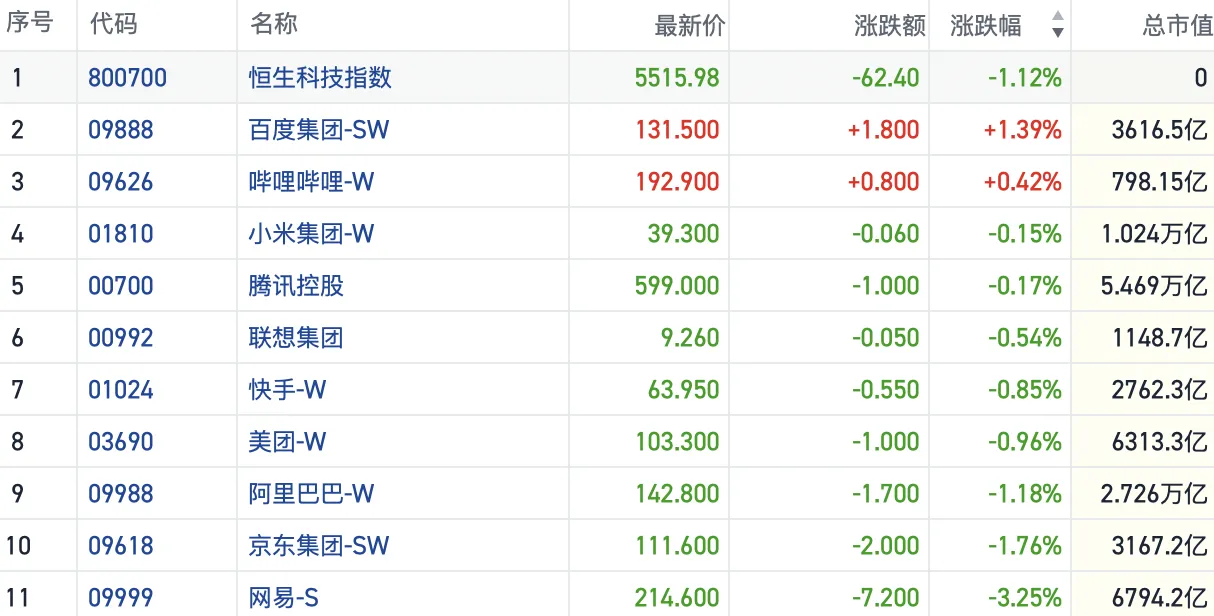Click stock code 800700
Image resolution: width=1214 pixels, height=616 pixels.
coord(127,77)
